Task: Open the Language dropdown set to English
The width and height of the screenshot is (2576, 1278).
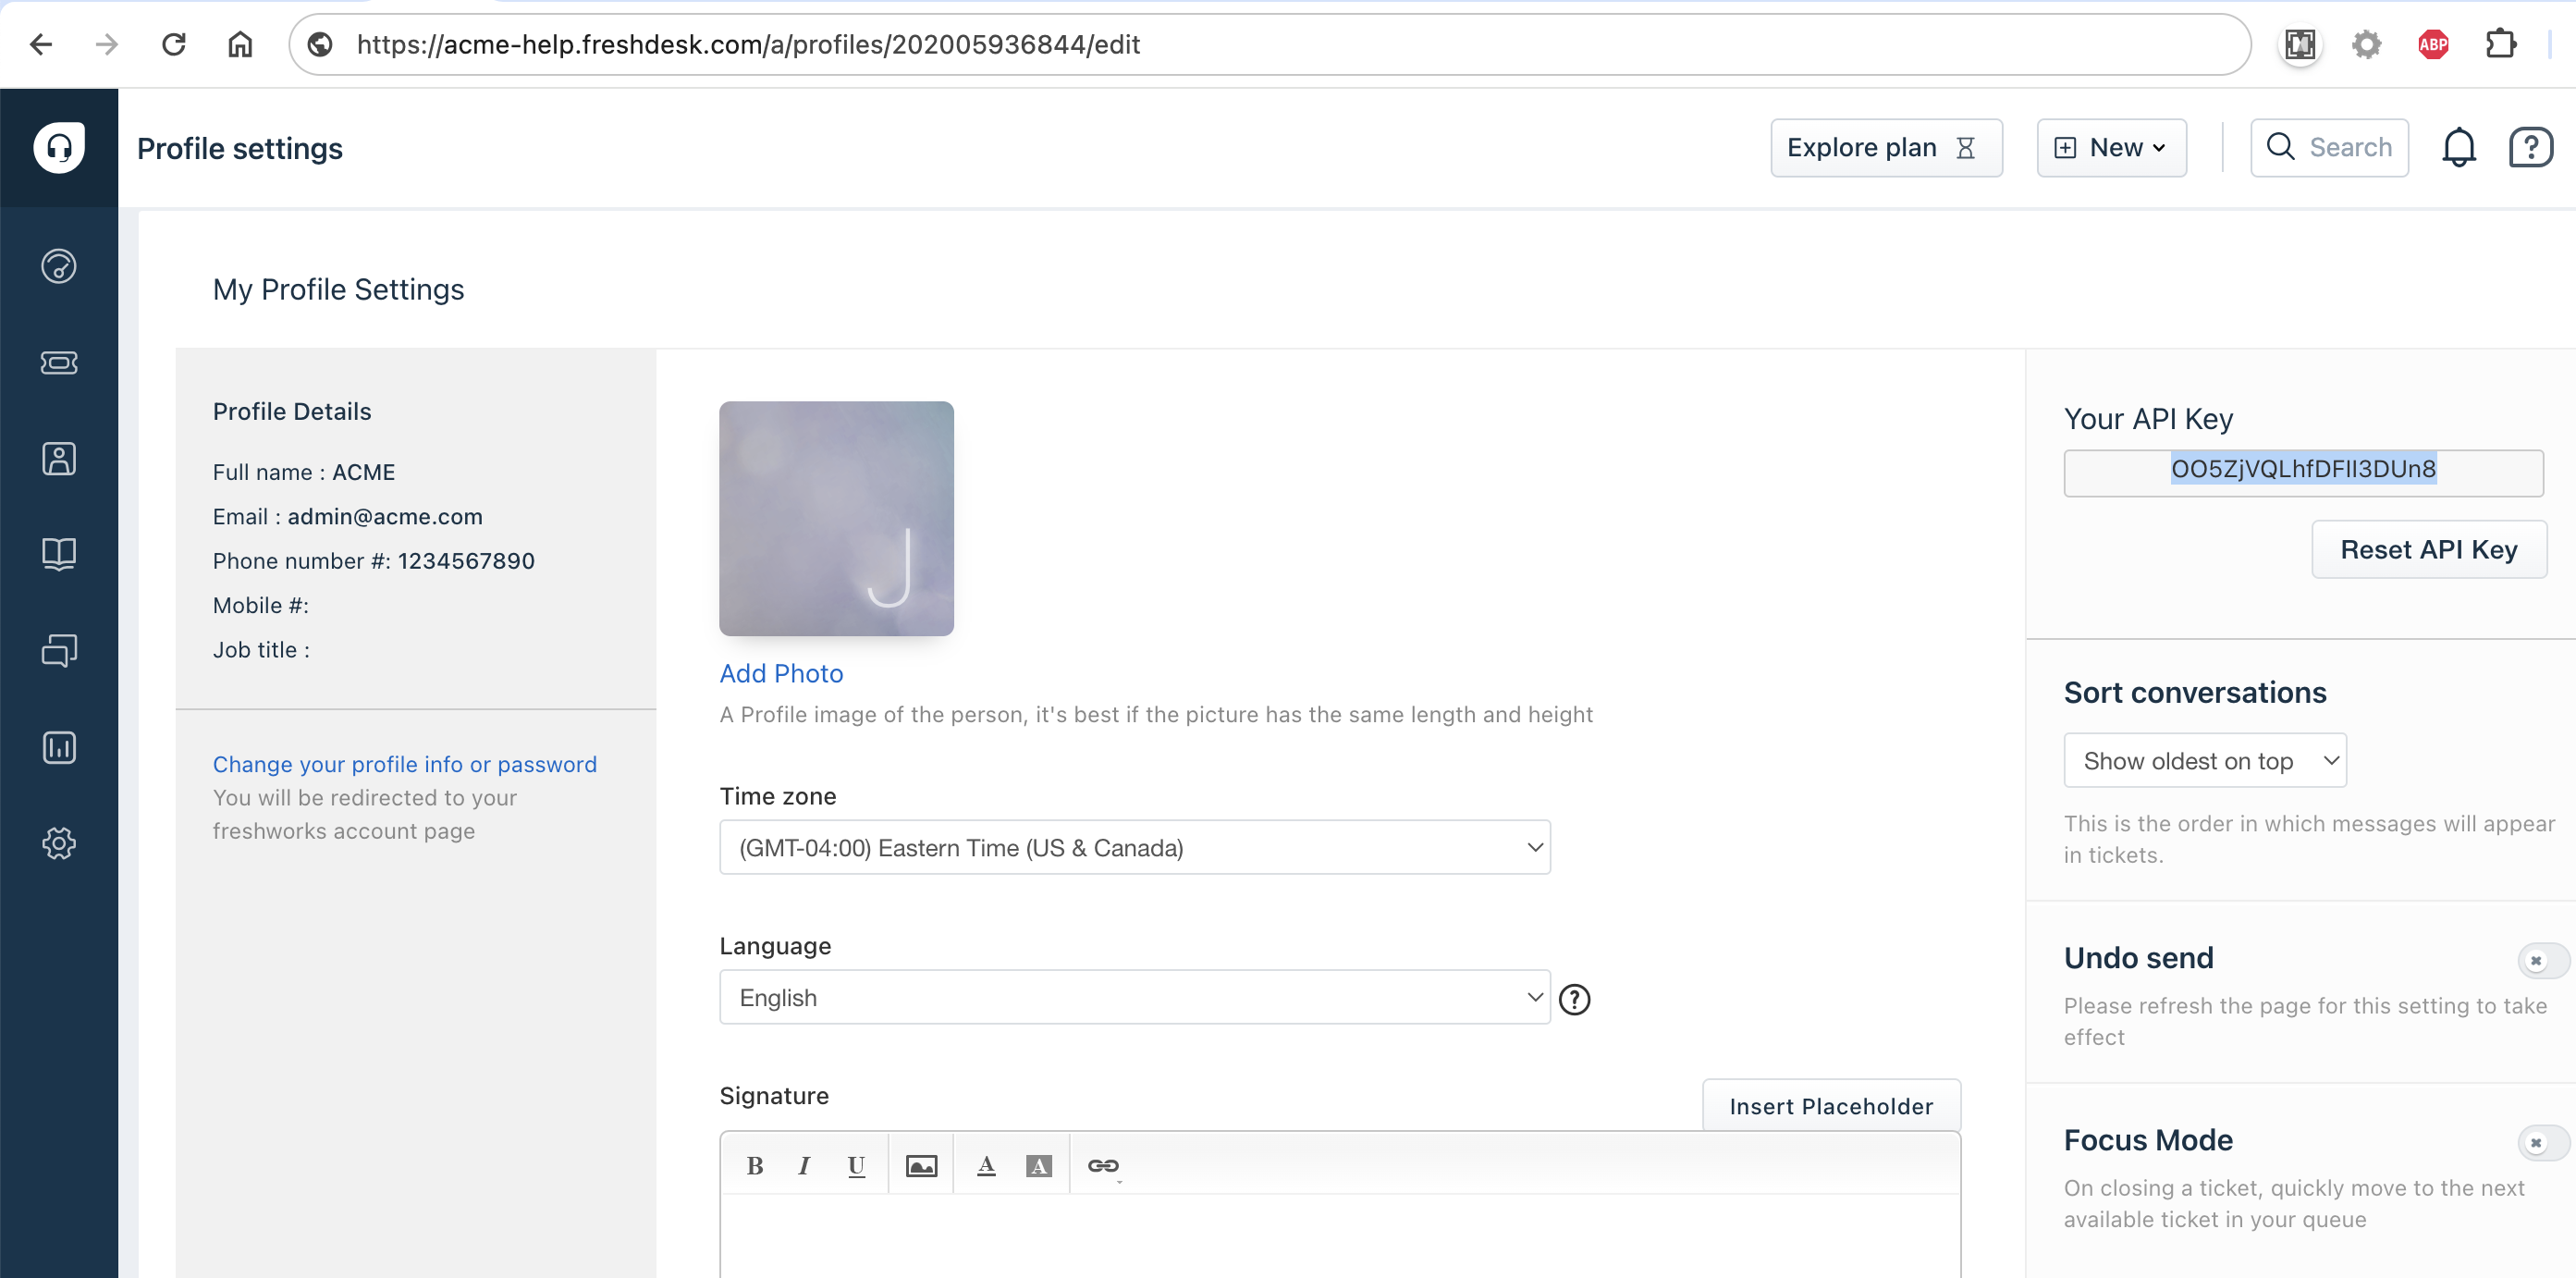Action: [1134, 997]
